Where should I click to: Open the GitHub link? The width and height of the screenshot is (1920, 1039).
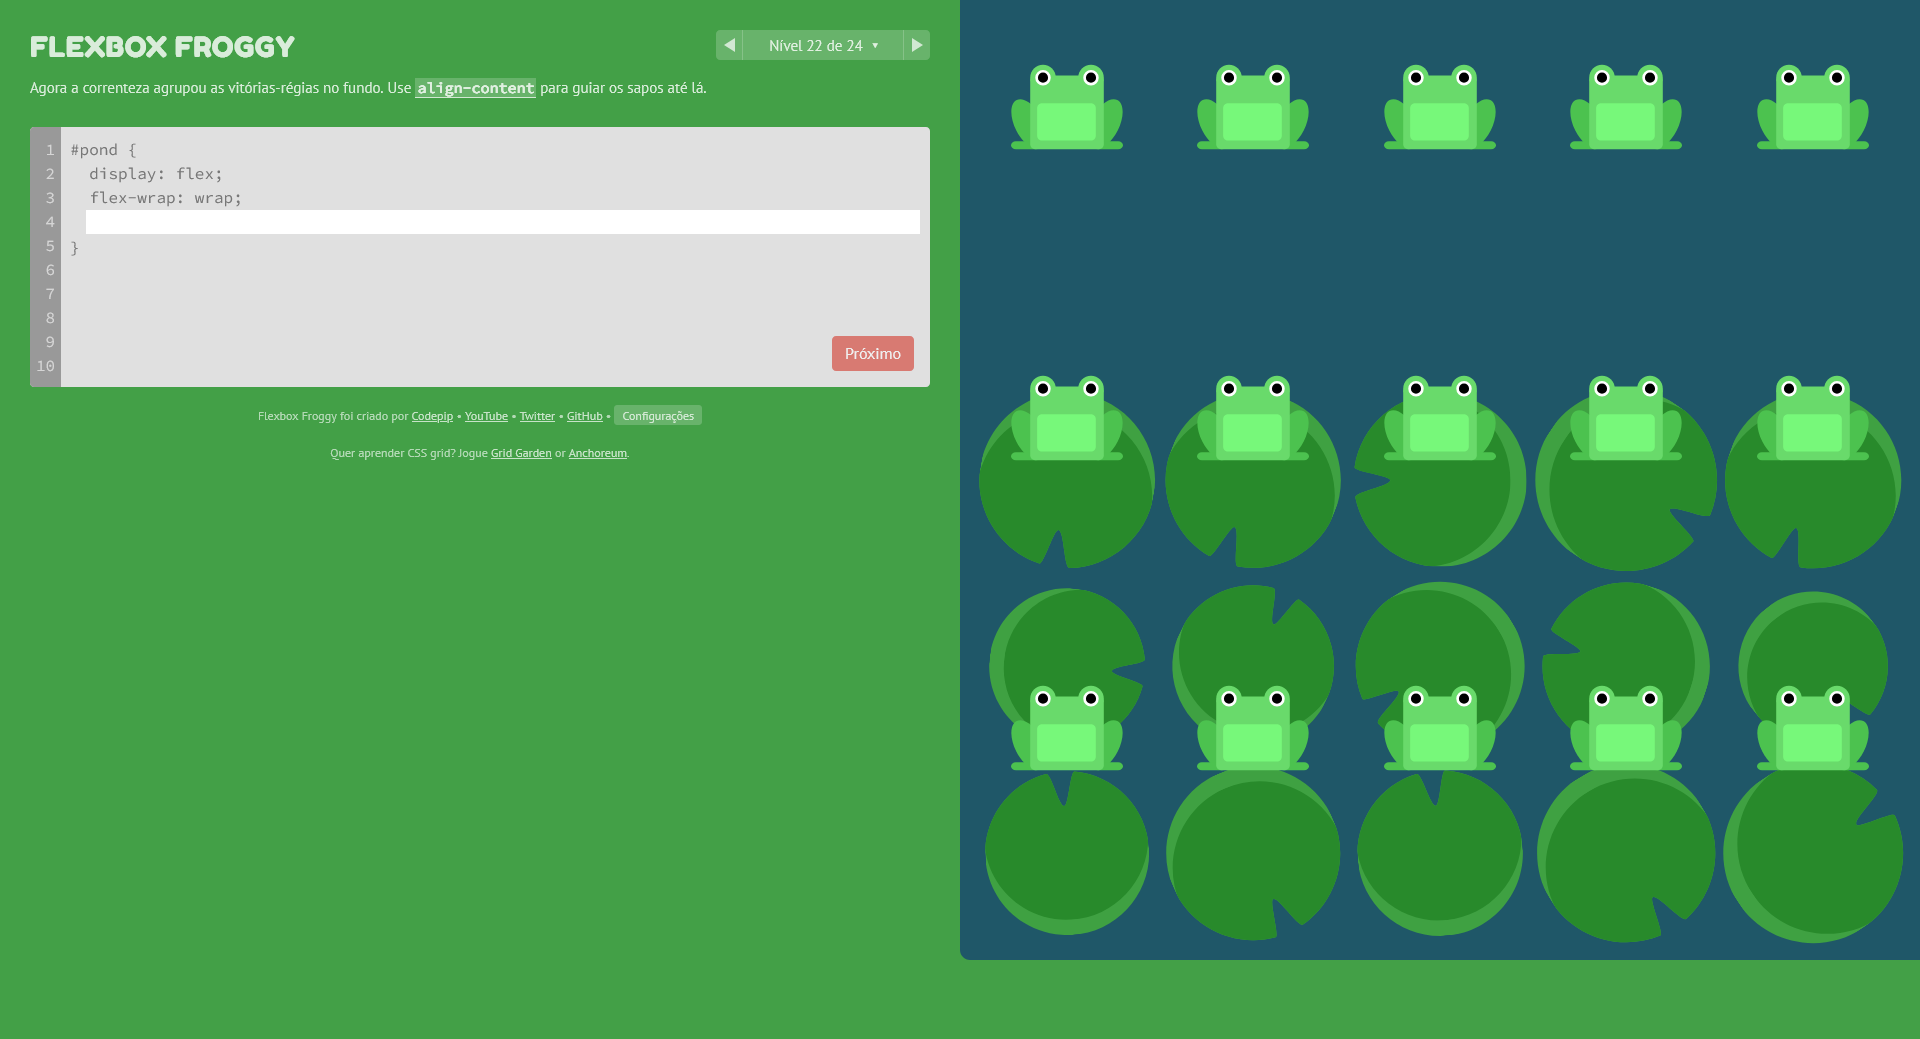(x=584, y=416)
